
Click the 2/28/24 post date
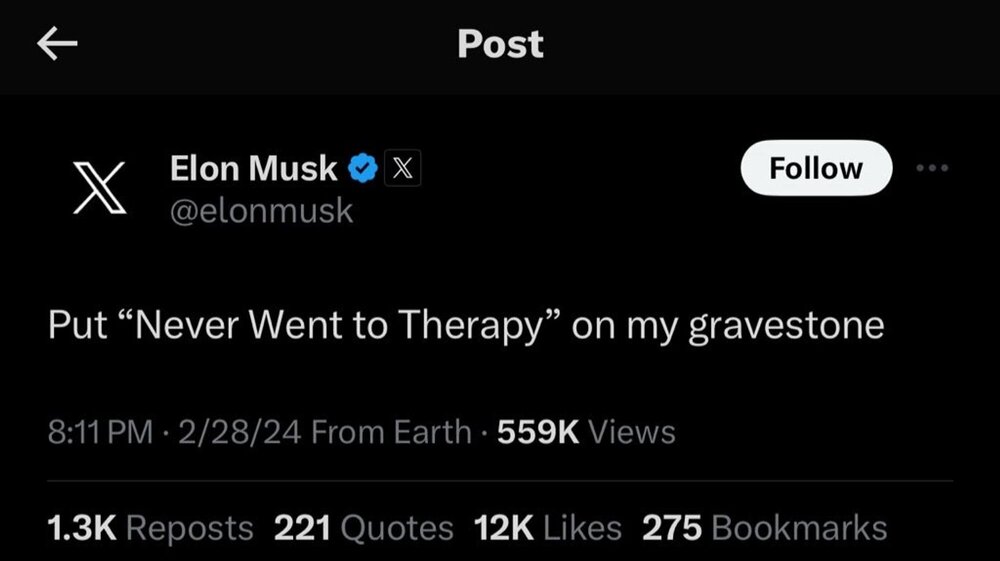click(238, 432)
